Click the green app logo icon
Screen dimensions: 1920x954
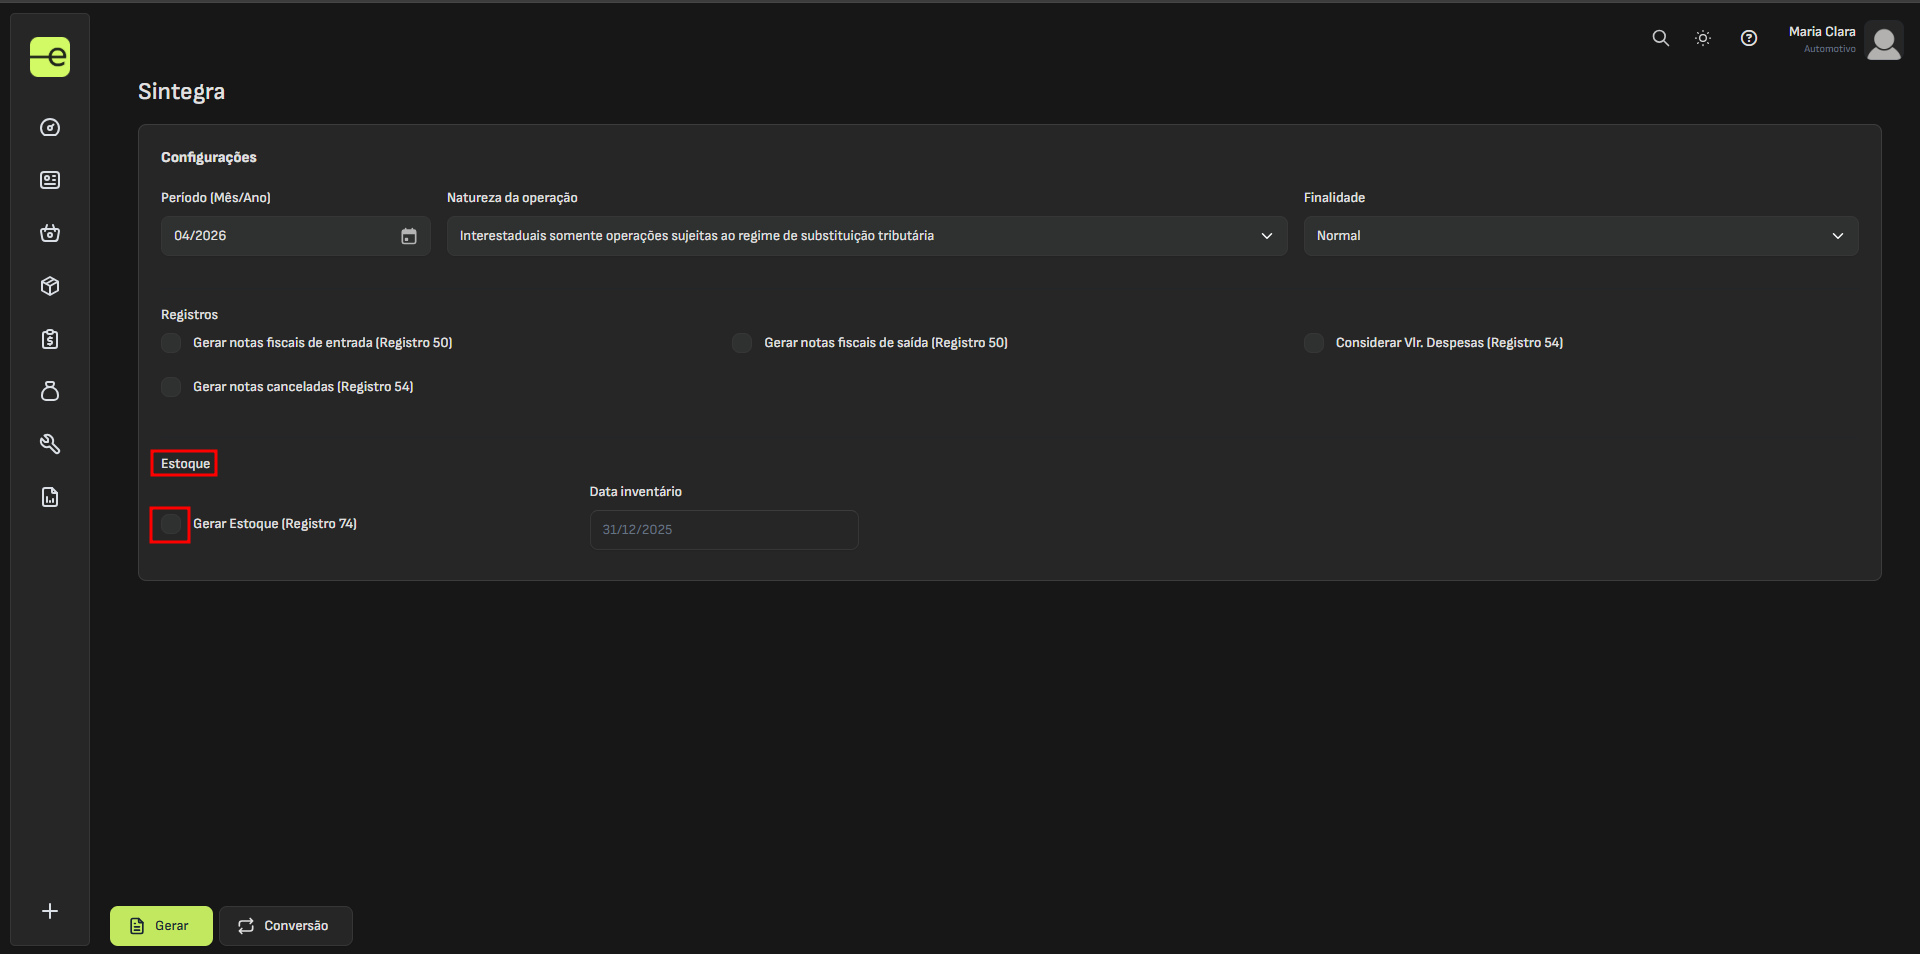click(x=50, y=57)
